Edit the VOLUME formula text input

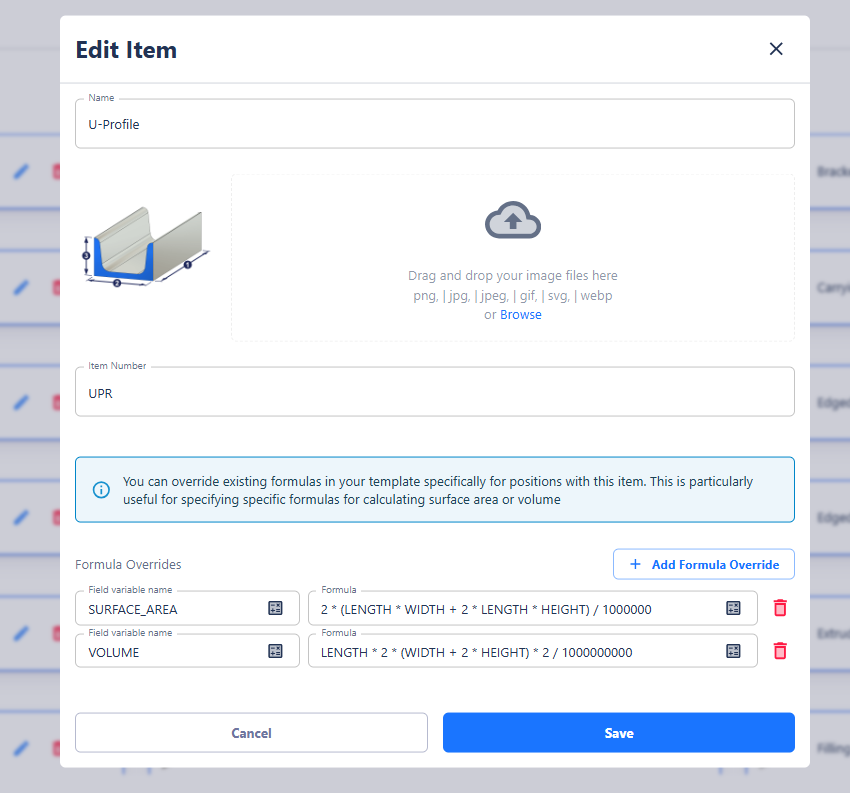tap(515, 652)
